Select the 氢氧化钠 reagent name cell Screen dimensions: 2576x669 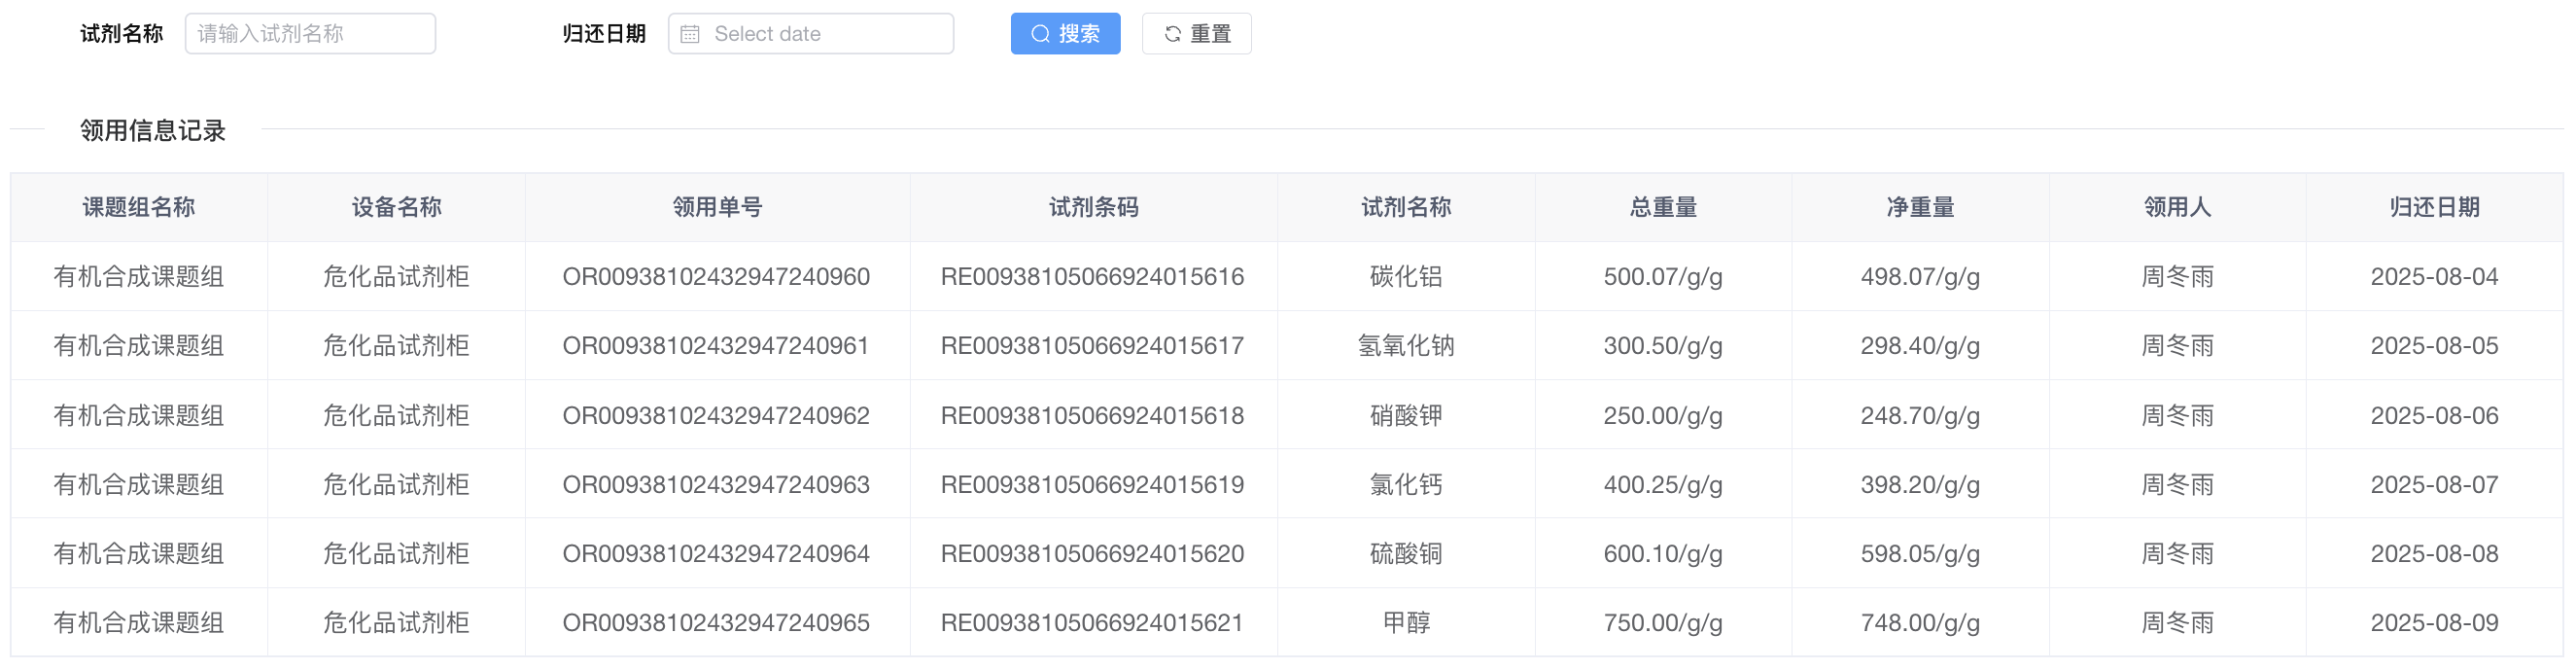pos(1406,346)
